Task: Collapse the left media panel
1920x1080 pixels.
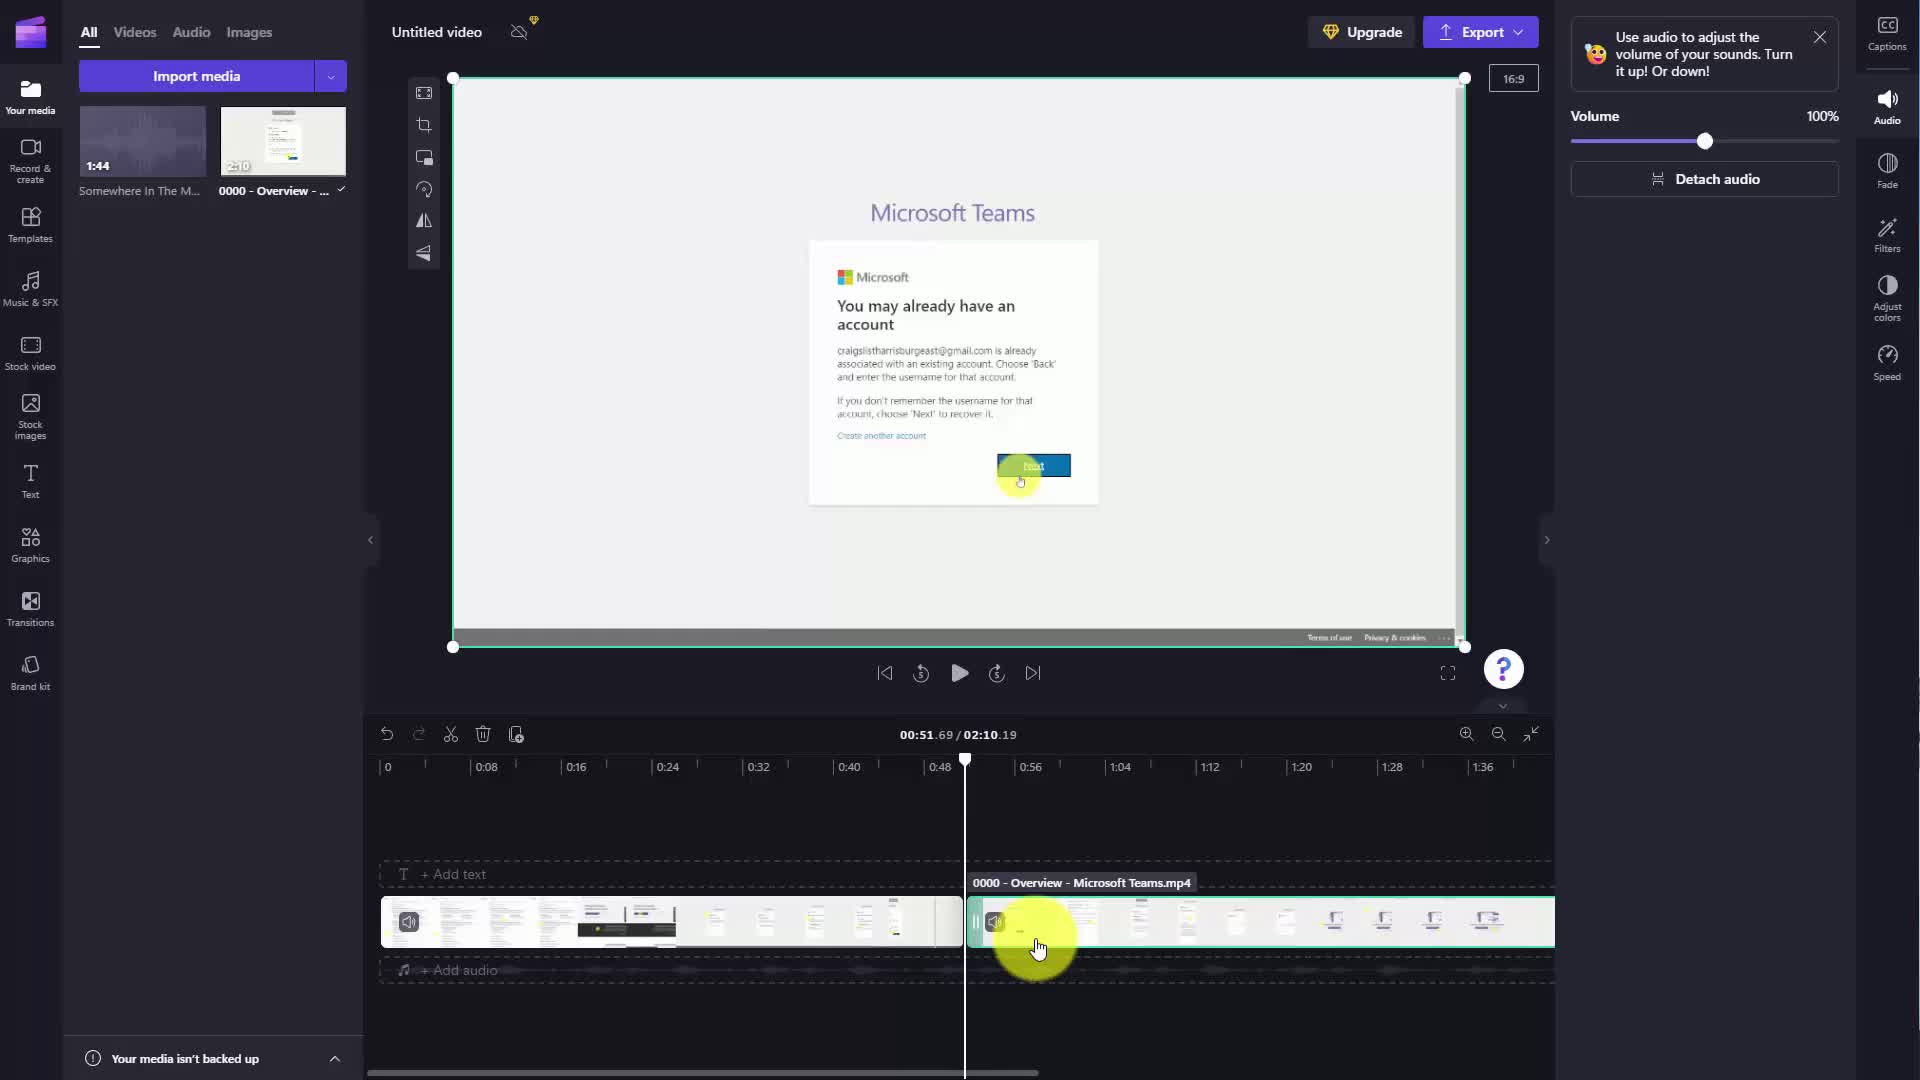Action: coord(370,540)
